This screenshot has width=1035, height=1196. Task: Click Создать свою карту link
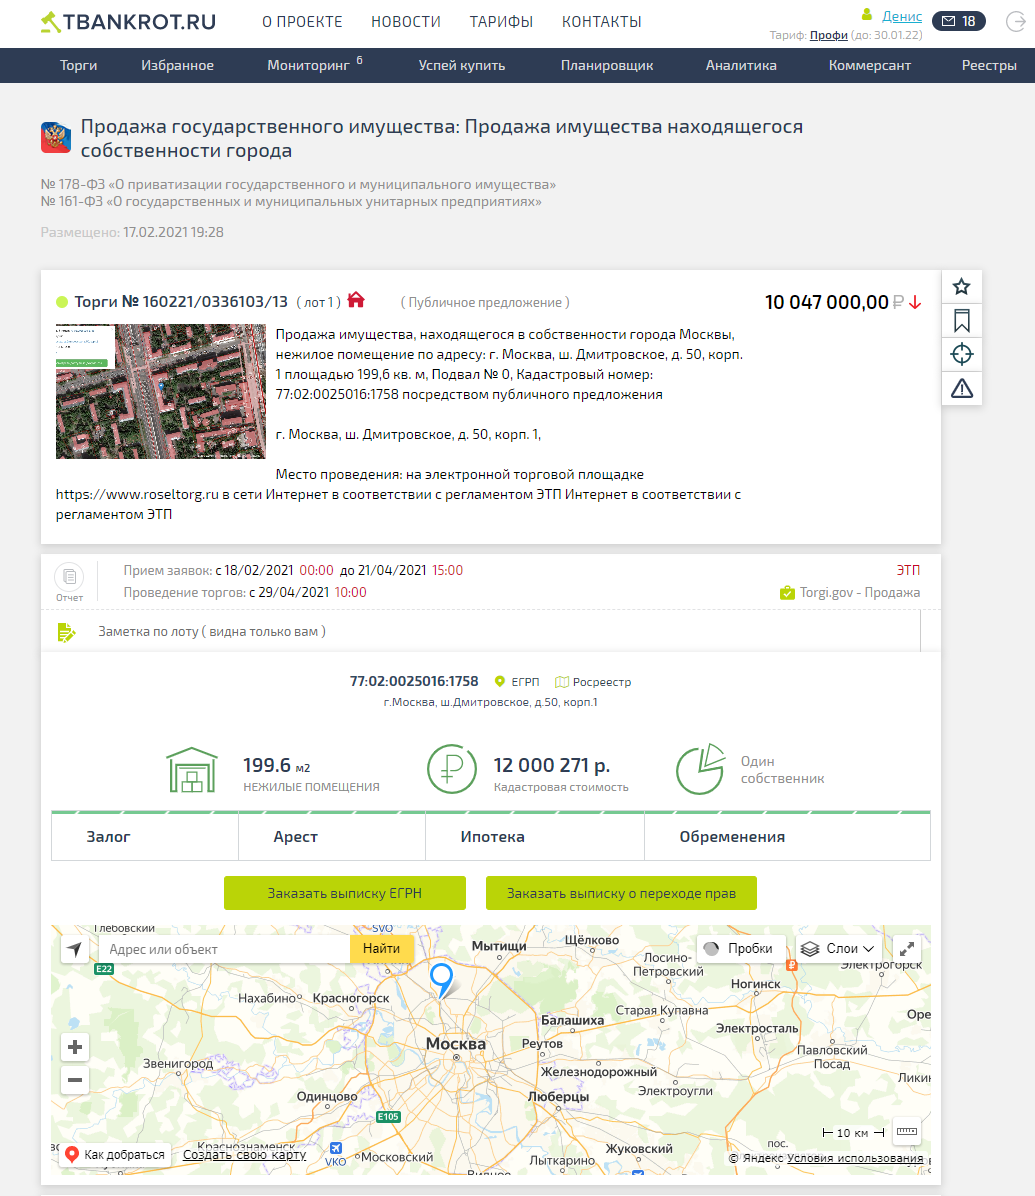pyautogui.click(x=245, y=1155)
